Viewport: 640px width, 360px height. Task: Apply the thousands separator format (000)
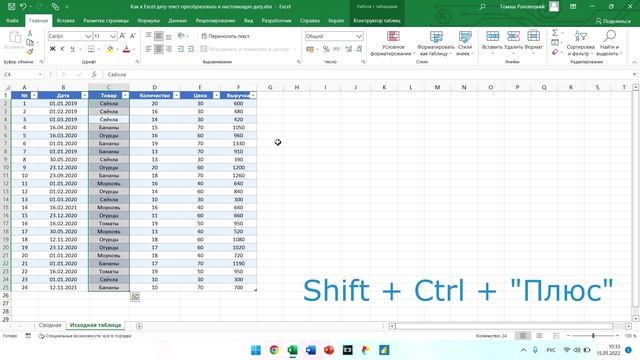point(336,49)
